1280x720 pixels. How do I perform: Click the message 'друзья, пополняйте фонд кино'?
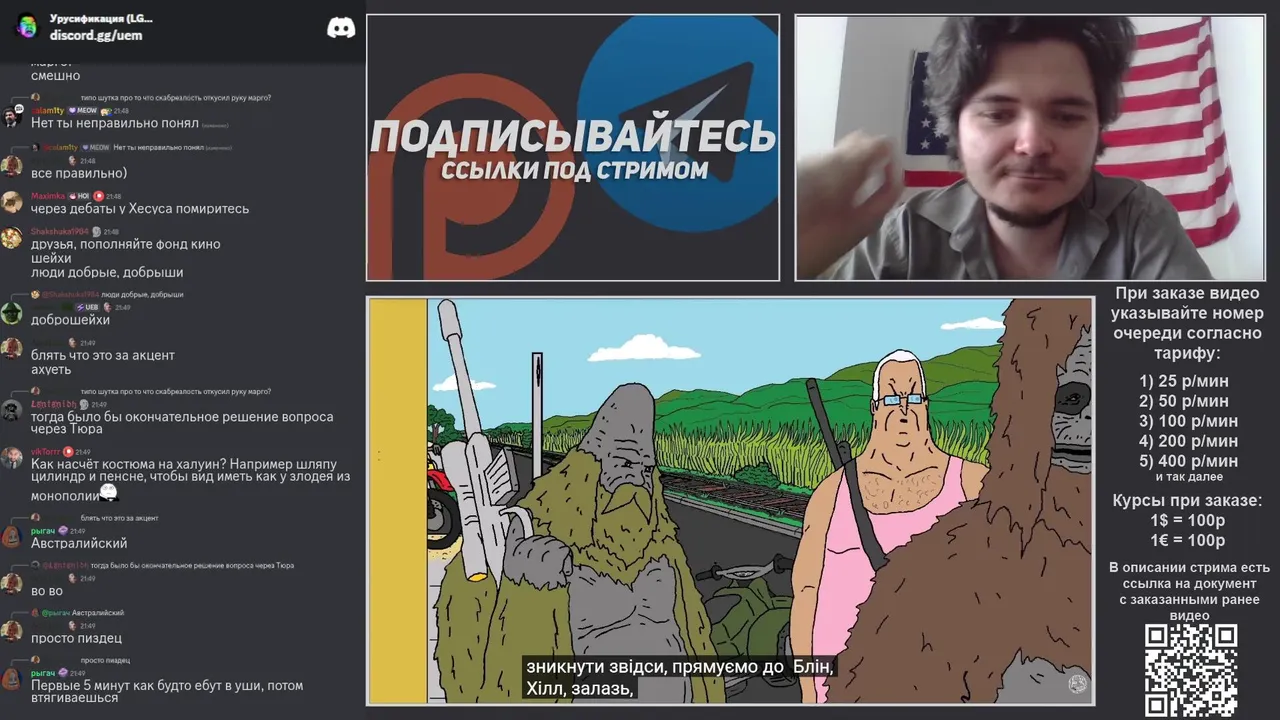tap(126, 244)
